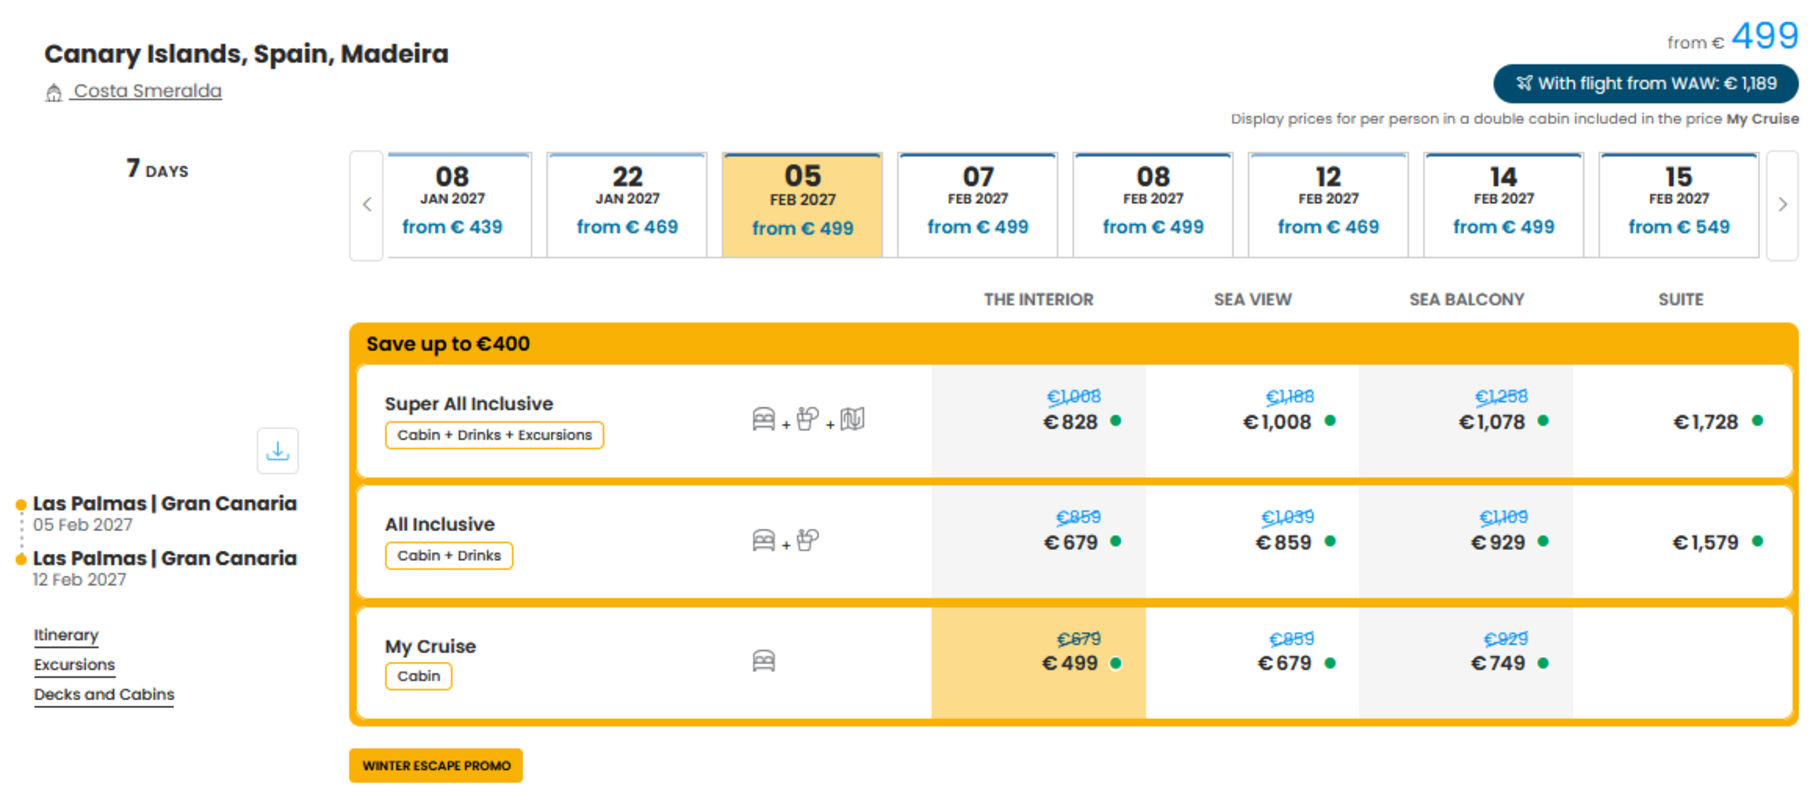Click cabin bed icon in Super All Inclusive row

[764, 419]
